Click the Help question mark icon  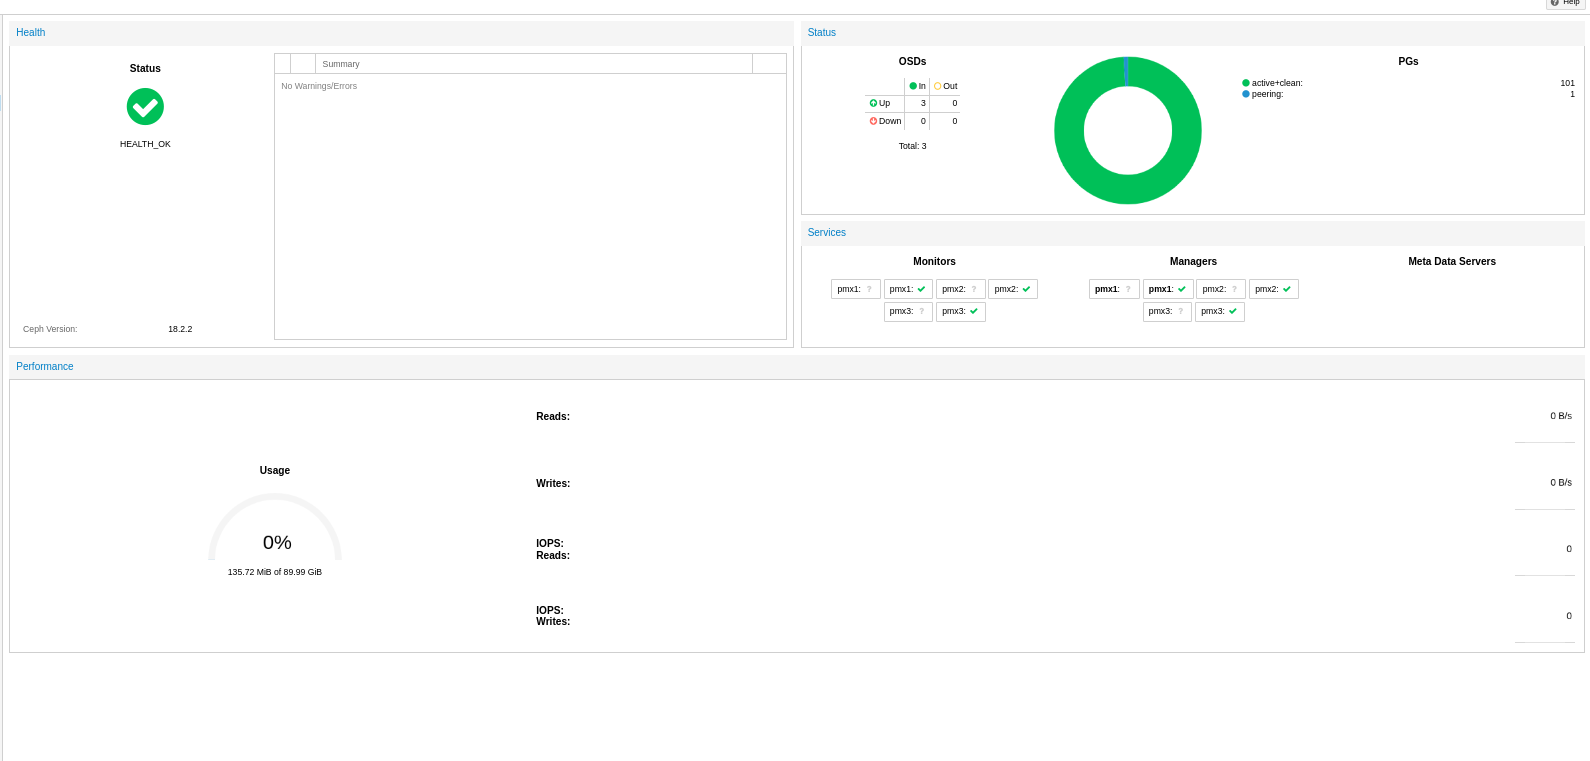(1555, 3)
